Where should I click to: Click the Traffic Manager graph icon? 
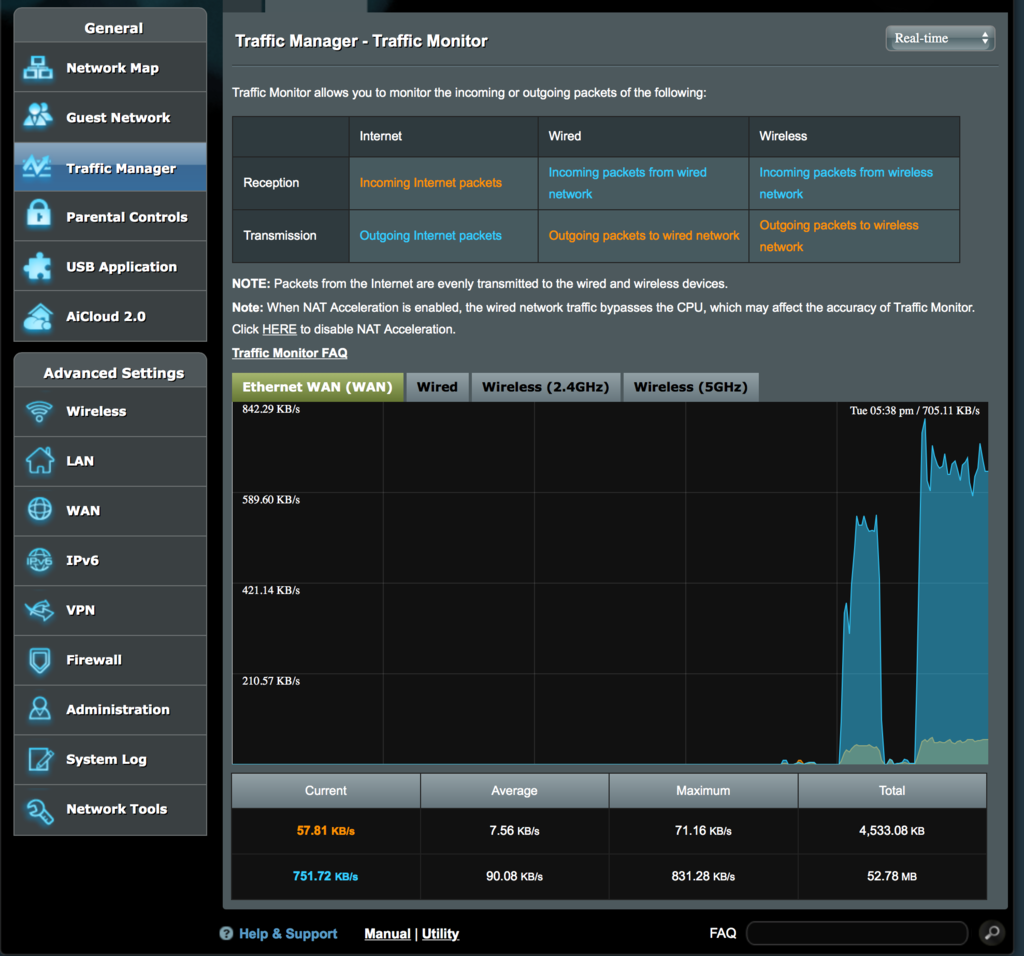point(38,167)
